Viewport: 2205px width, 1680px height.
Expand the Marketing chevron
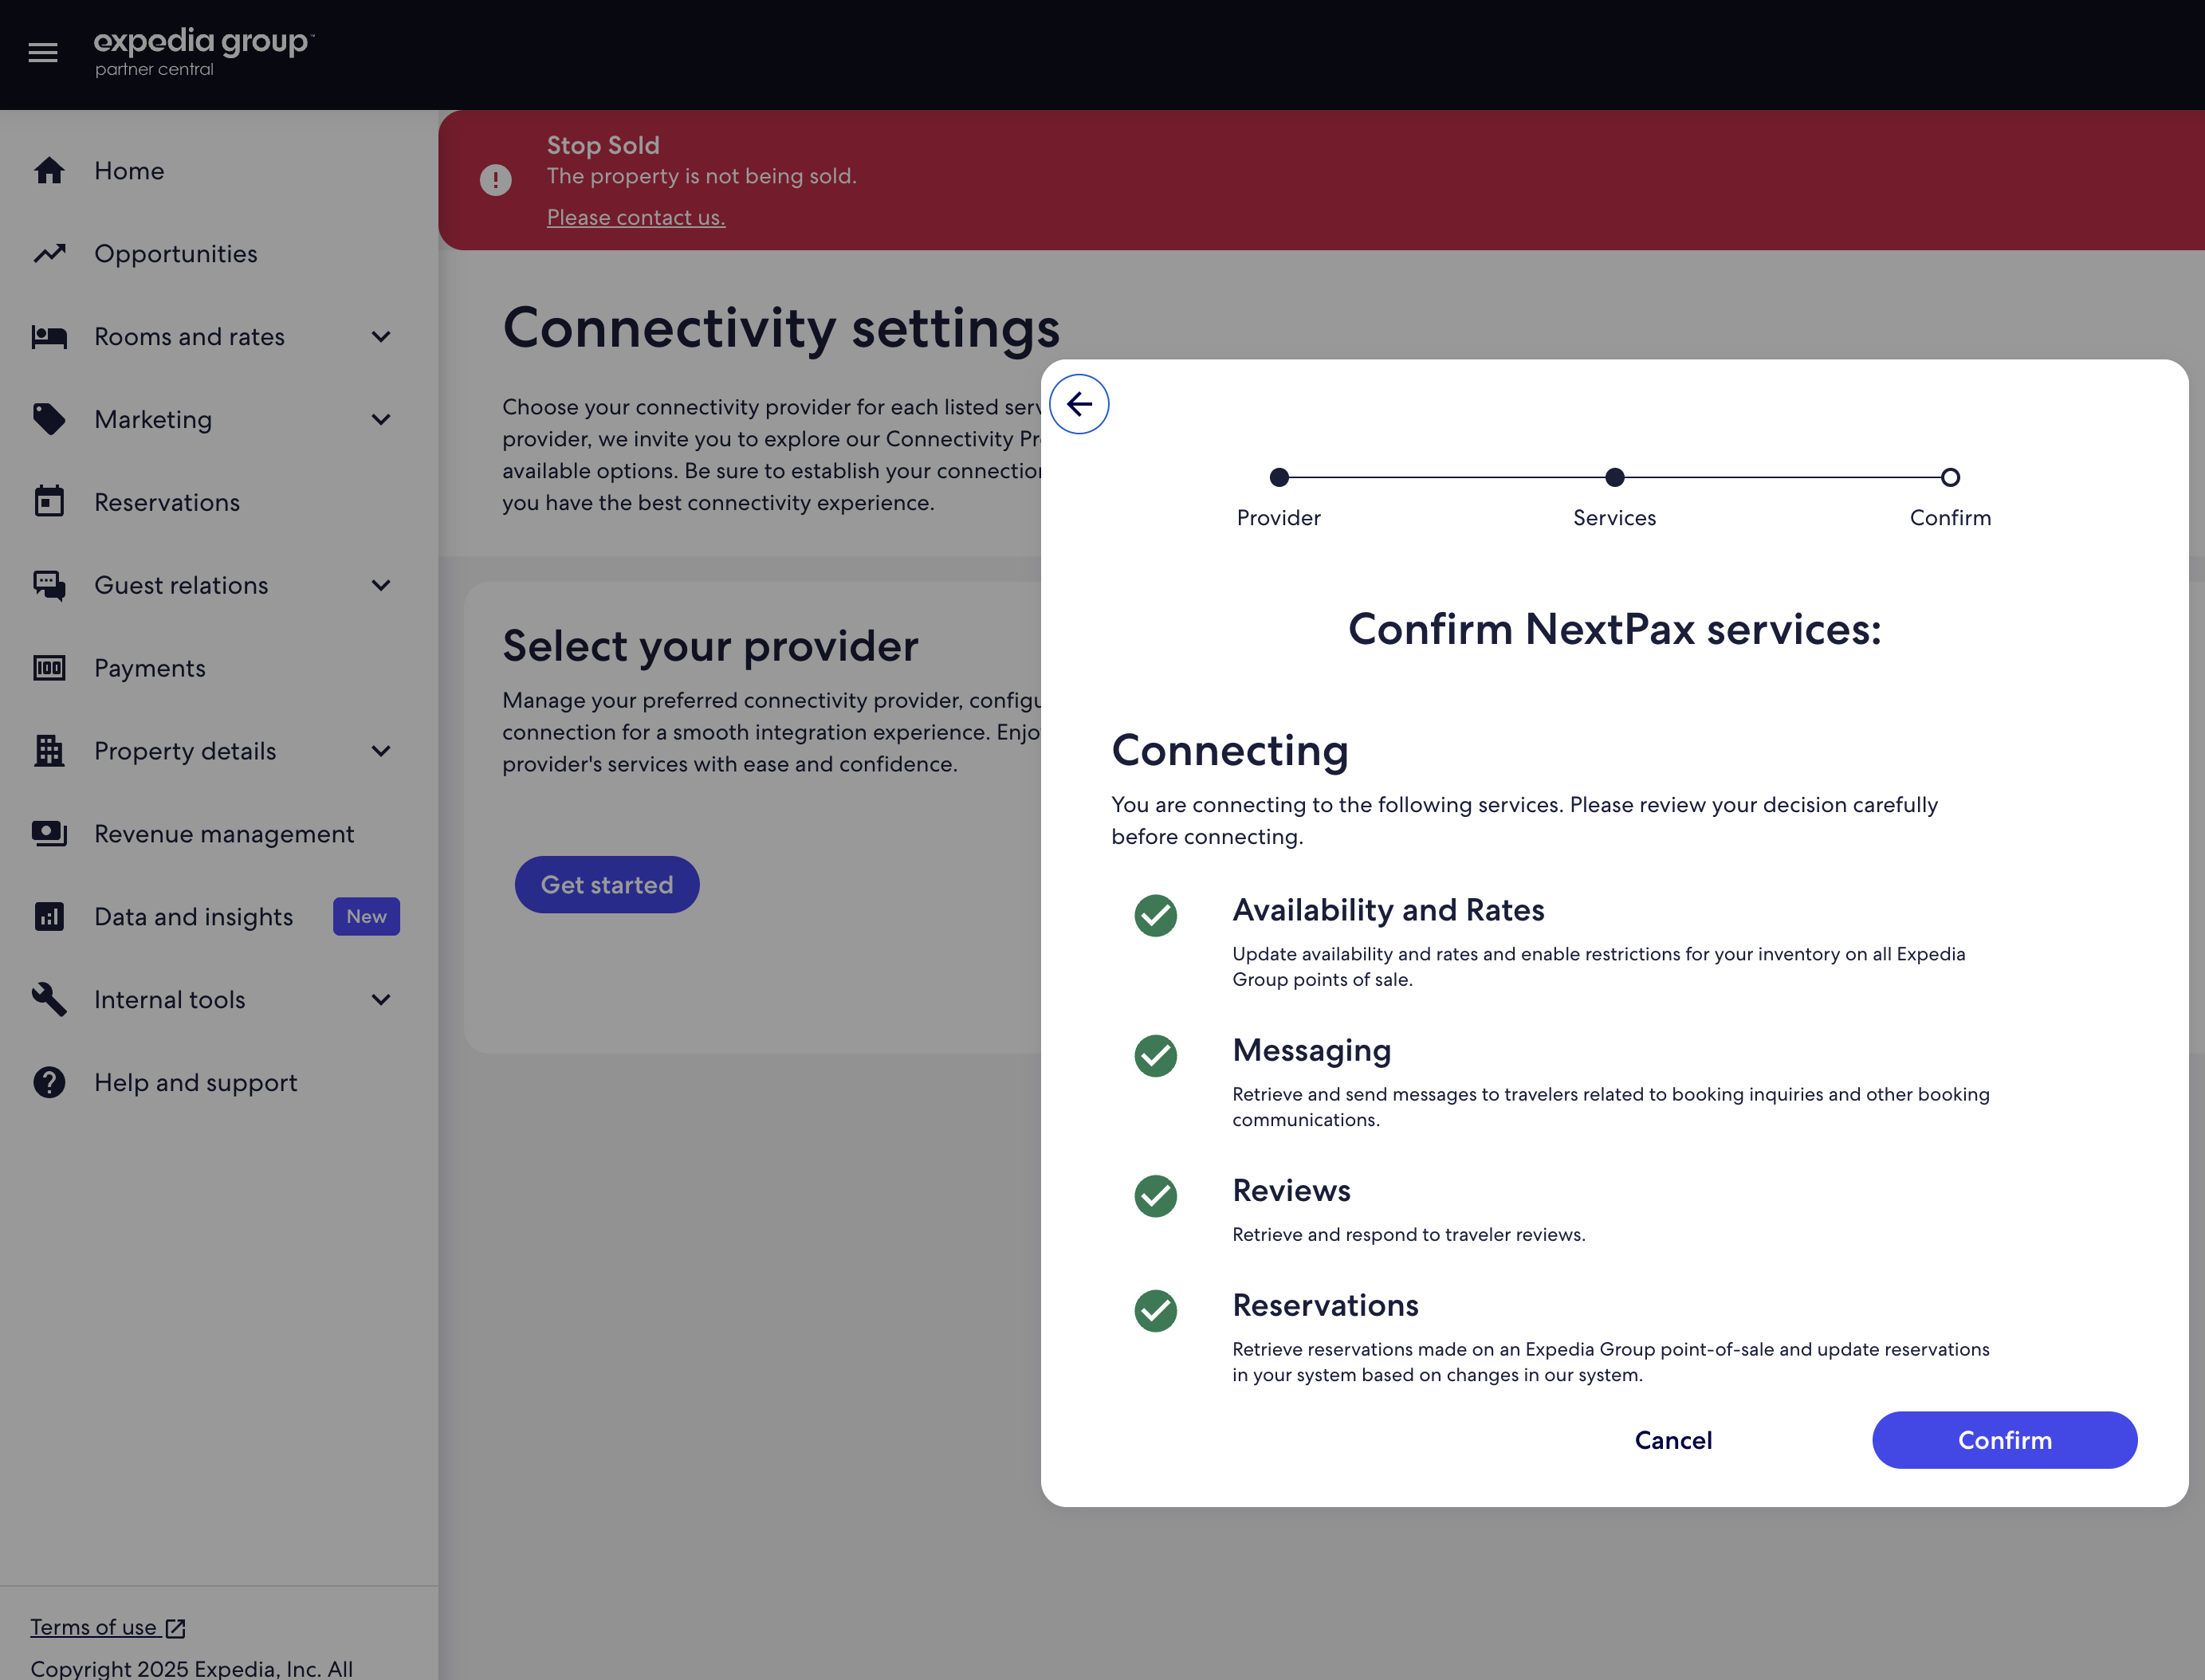tap(381, 420)
